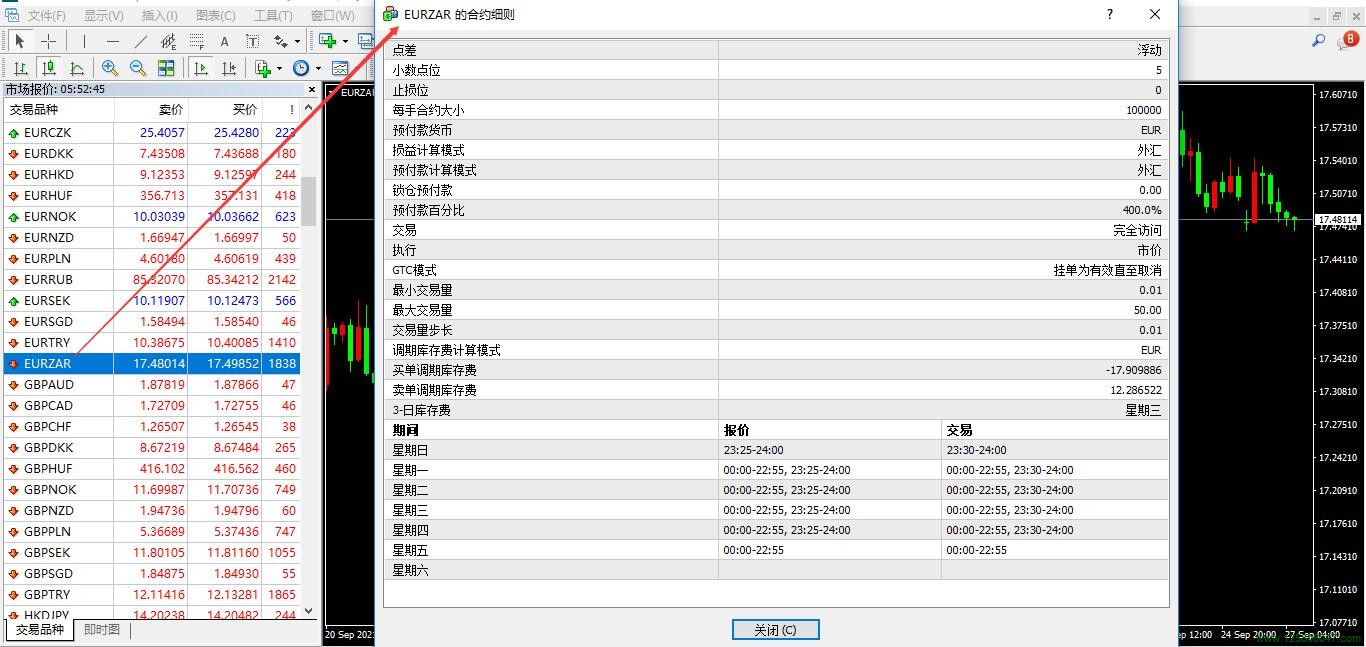Image resolution: width=1366 pixels, height=647 pixels.
Task: Pick the trendline drawing tool
Action: click(140, 41)
